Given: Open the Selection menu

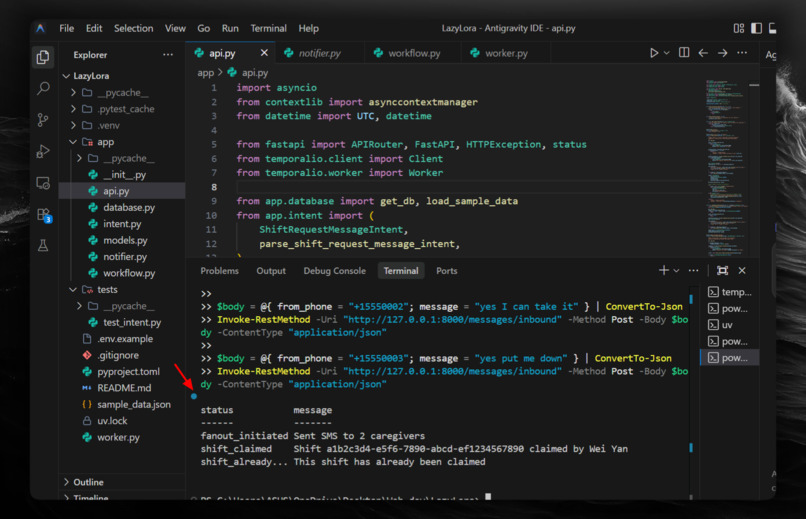Looking at the screenshot, I should point(134,28).
